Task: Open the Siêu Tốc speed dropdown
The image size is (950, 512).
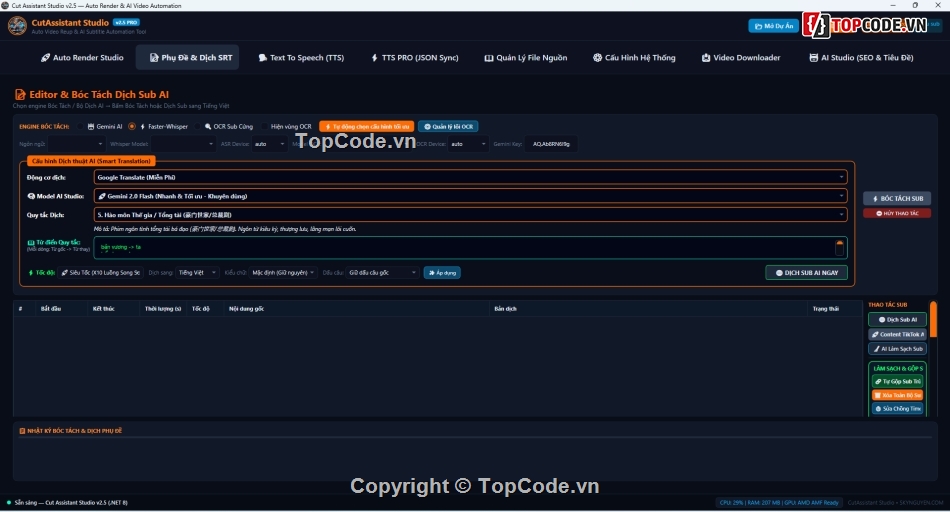Action: point(101,273)
